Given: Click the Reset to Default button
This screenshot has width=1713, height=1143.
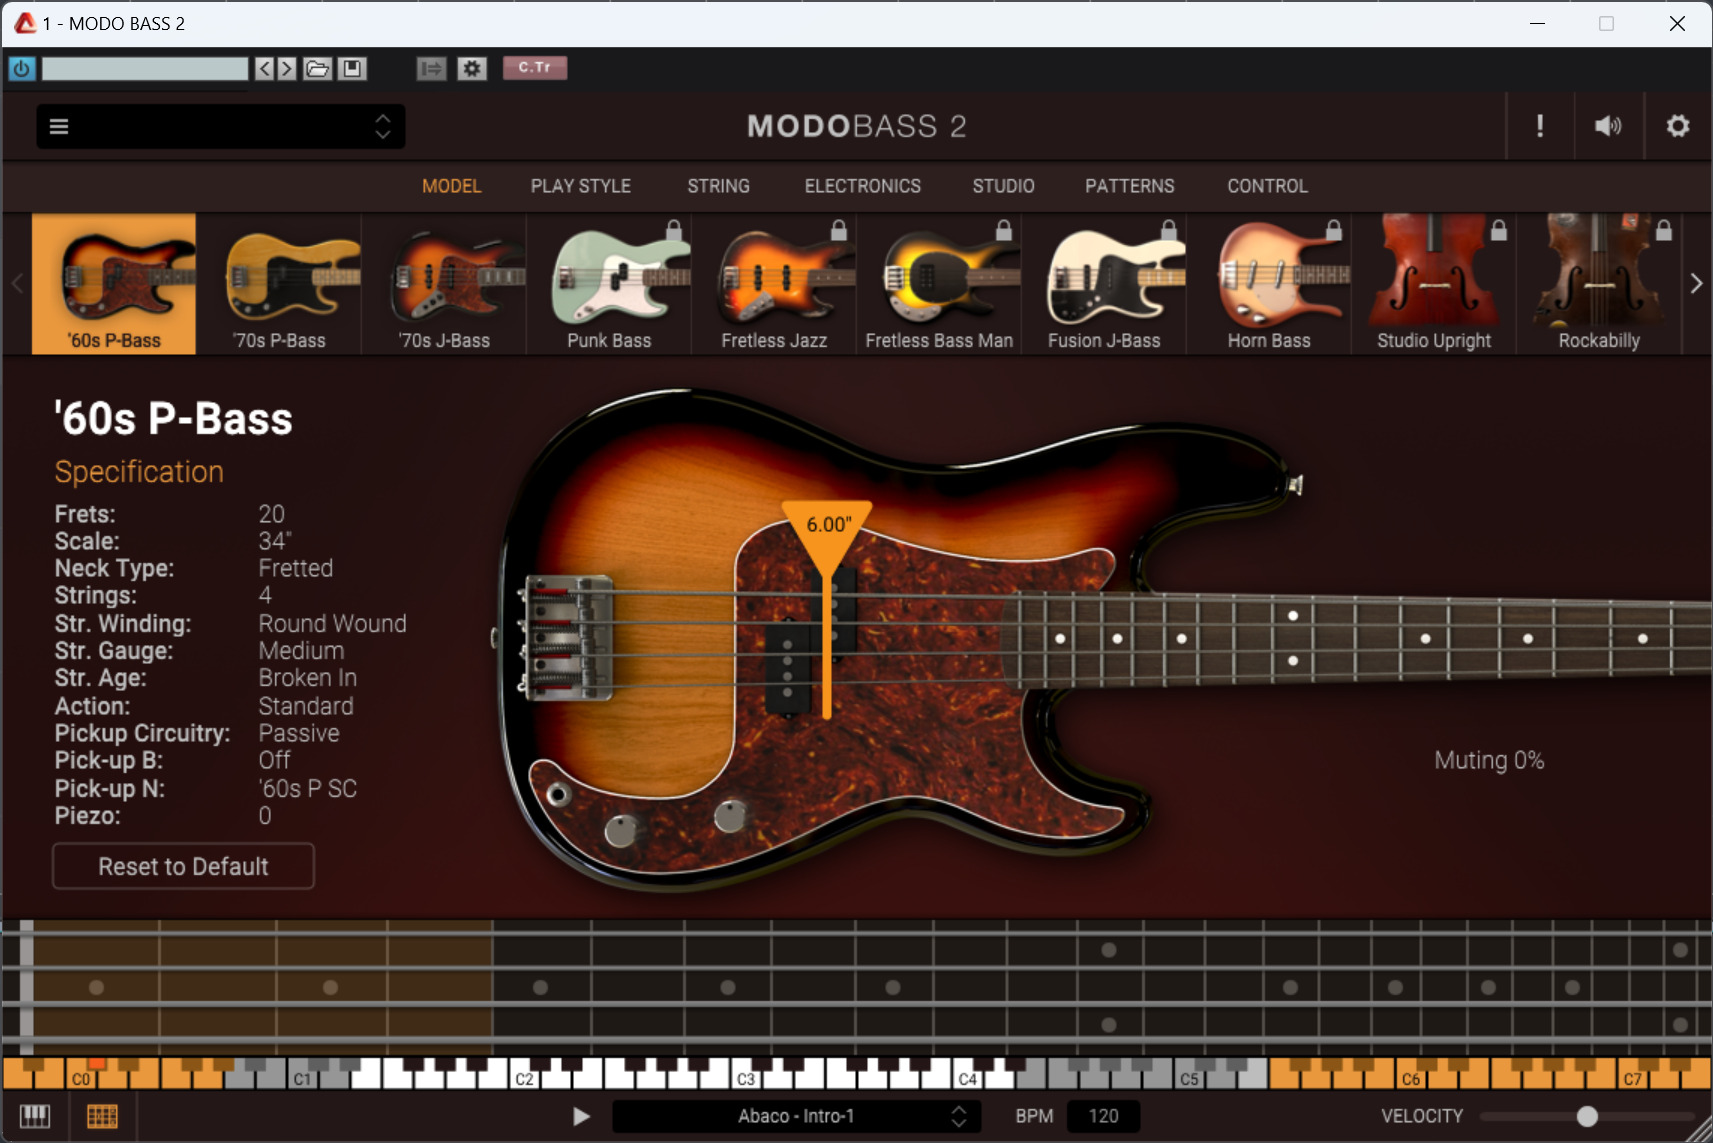Looking at the screenshot, I should click(183, 866).
